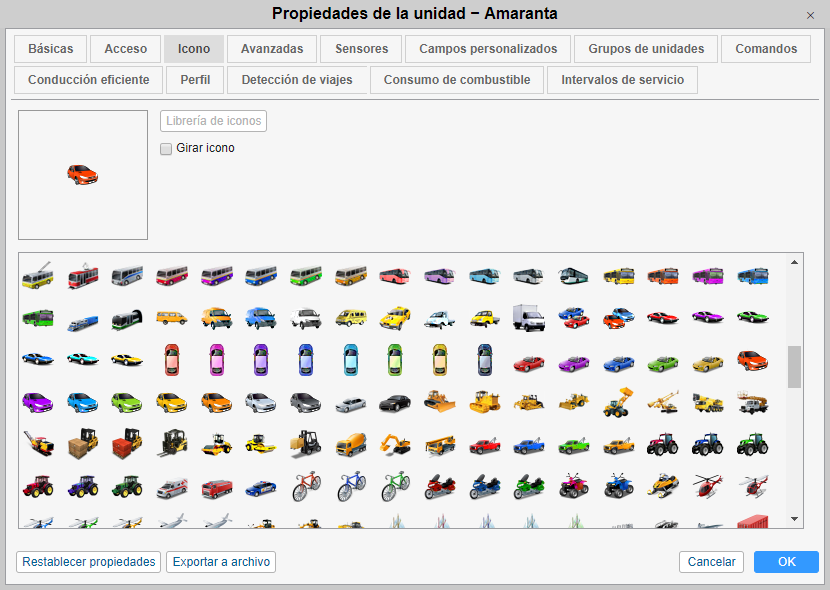Choose the first red helicopter icon

(707, 485)
